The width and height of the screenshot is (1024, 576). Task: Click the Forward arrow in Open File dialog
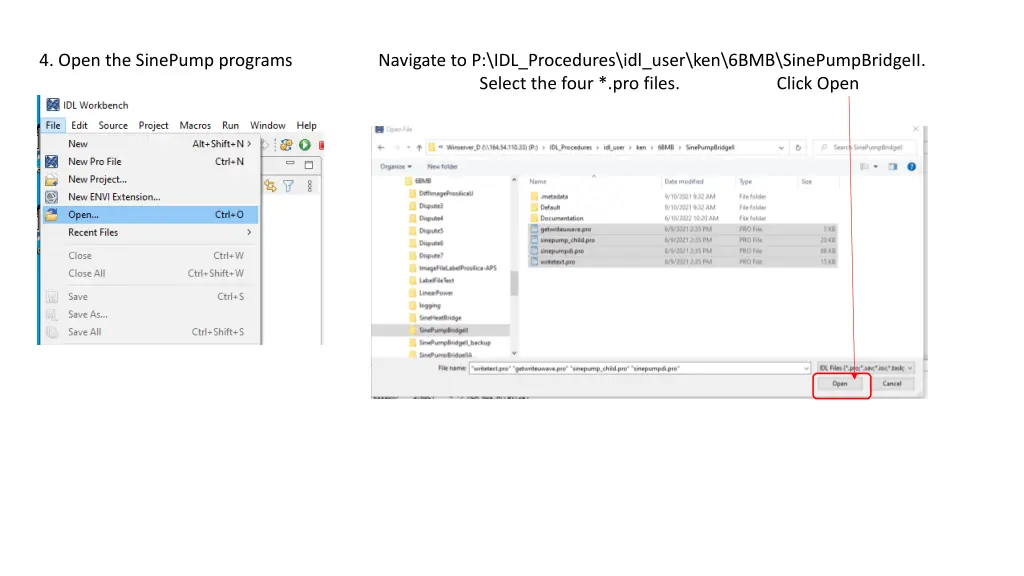396,148
